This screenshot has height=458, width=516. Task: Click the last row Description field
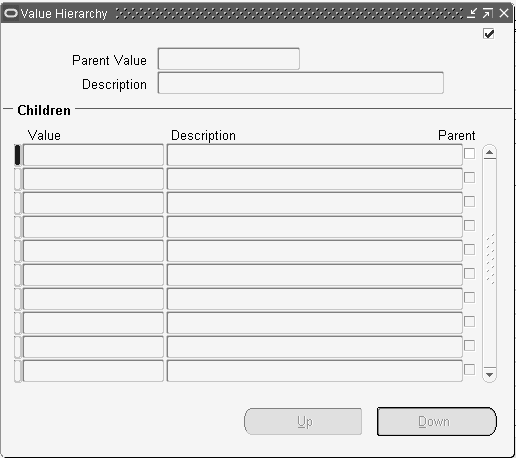pyautogui.click(x=315, y=371)
